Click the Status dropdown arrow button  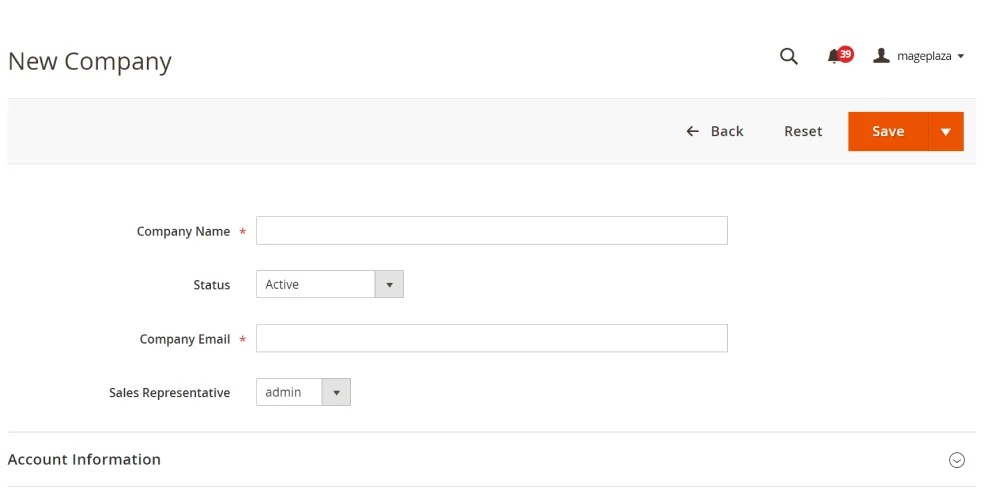(x=389, y=285)
